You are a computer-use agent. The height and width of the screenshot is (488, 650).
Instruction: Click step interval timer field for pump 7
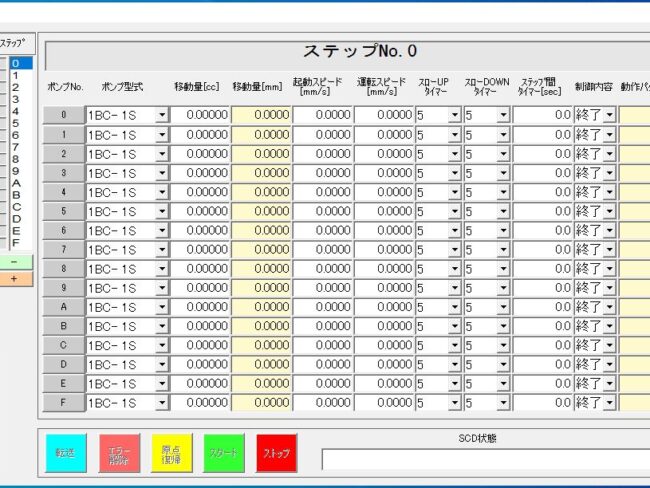coord(543,249)
